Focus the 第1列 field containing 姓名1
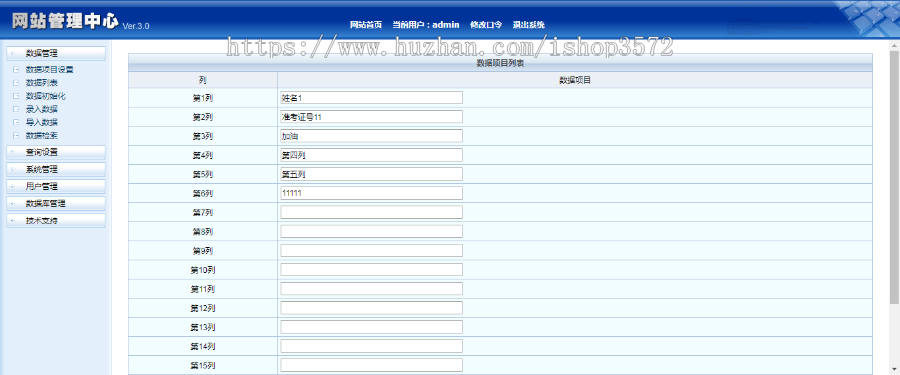Image resolution: width=900 pixels, height=375 pixels. (371, 98)
